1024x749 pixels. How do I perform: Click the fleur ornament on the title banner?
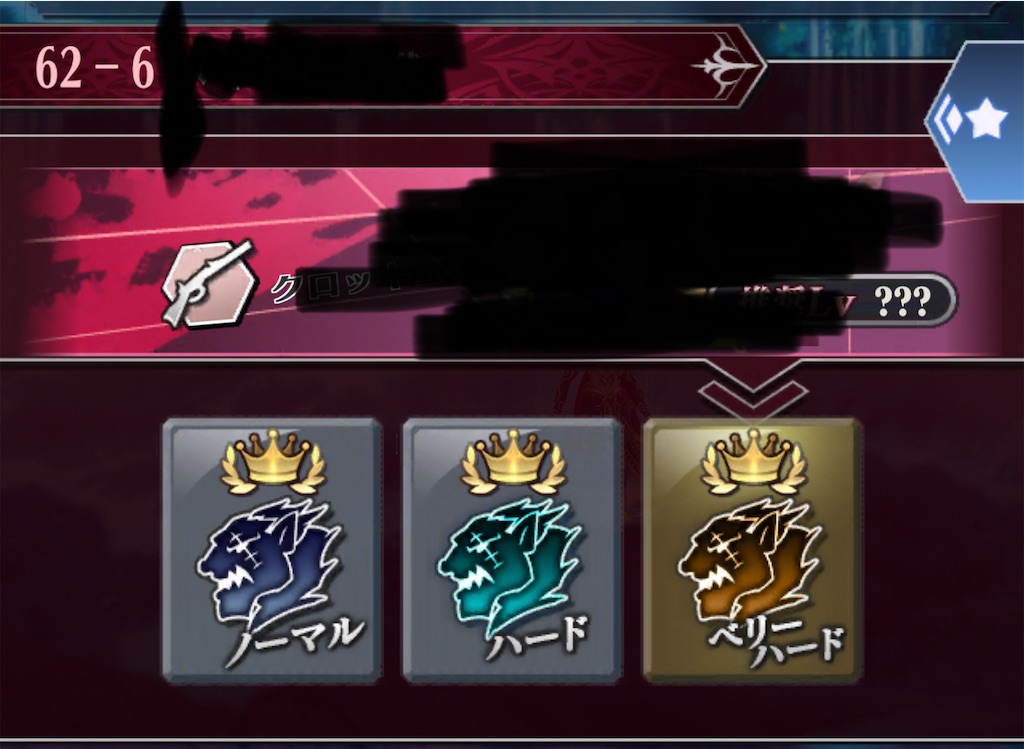point(725,66)
